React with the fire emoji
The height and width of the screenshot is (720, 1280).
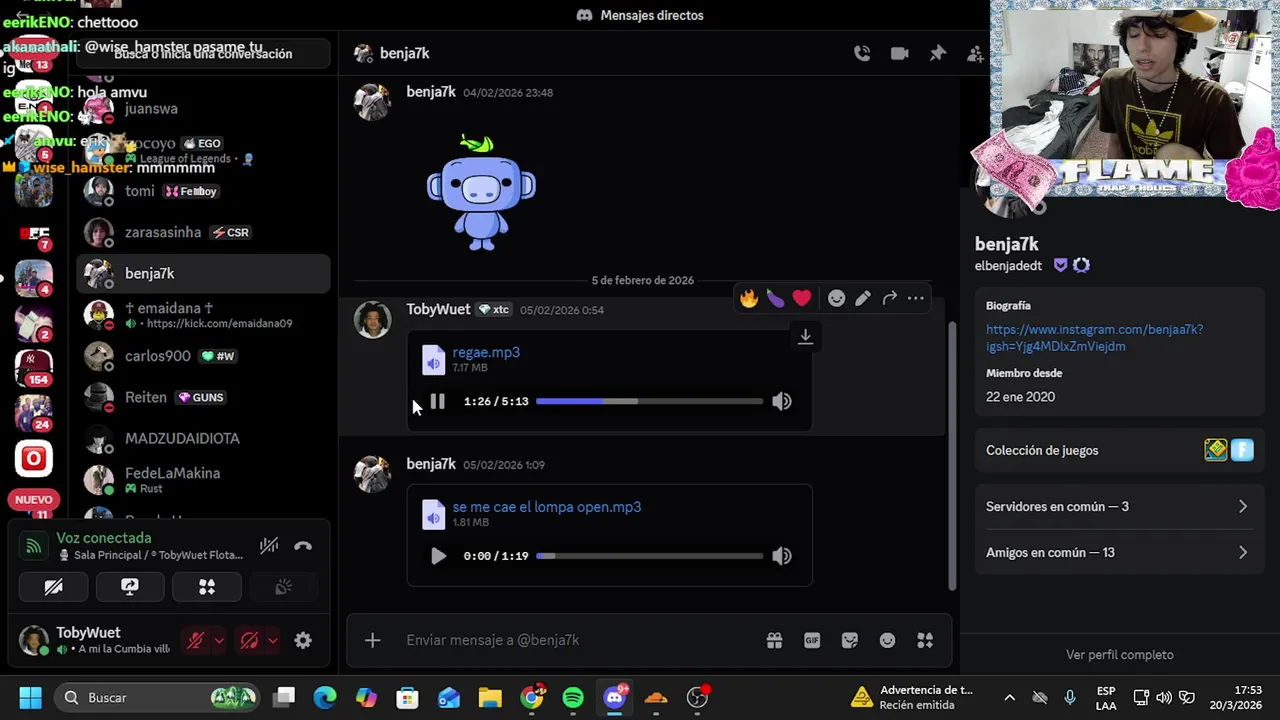749,298
